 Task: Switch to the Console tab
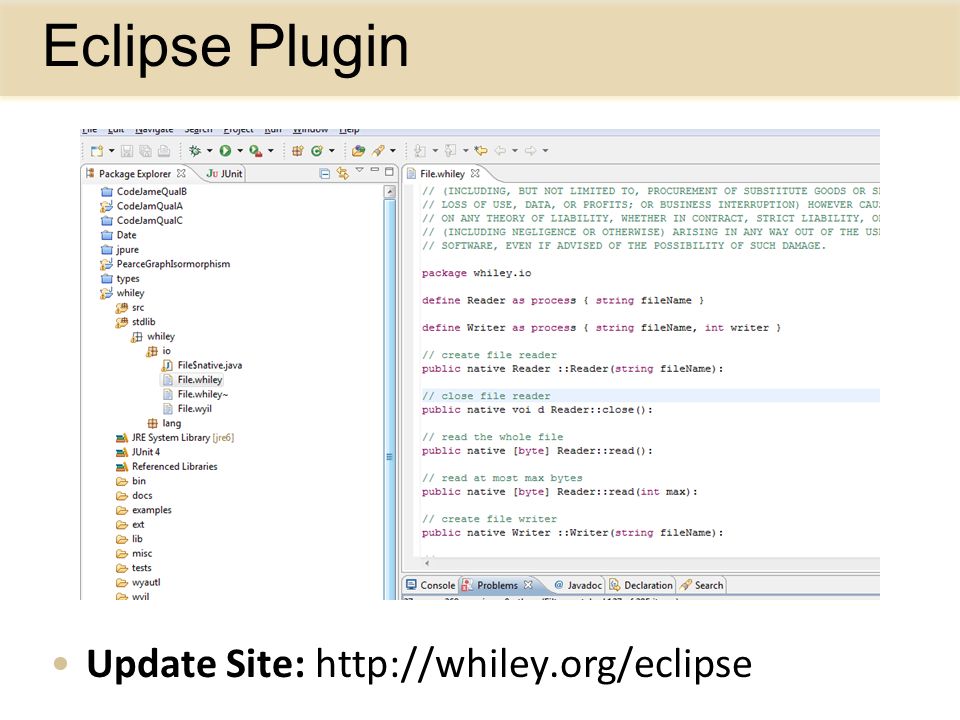(x=431, y=585)
